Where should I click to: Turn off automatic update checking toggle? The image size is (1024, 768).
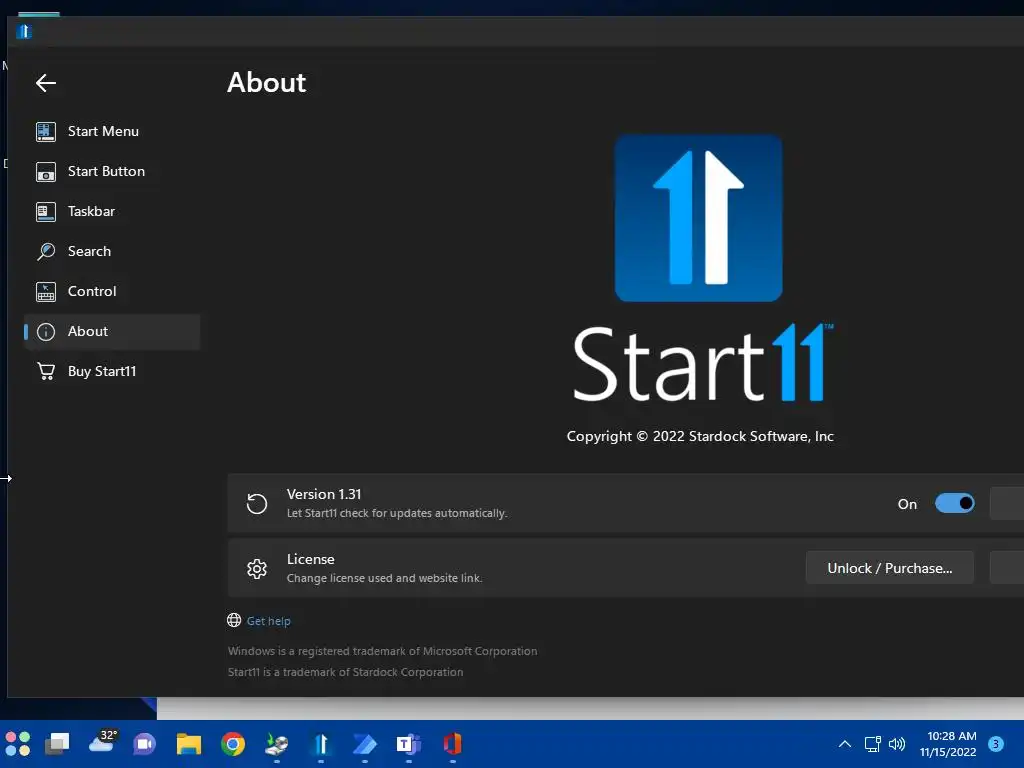[x=954, y=504]
